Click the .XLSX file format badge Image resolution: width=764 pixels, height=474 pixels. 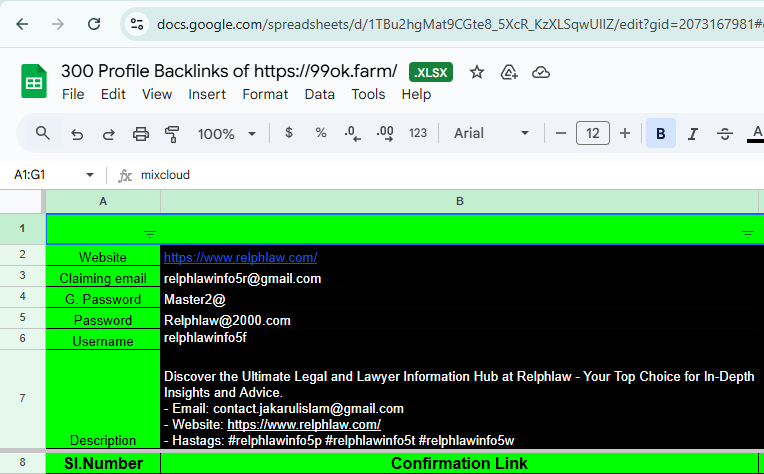coord(431,73)
